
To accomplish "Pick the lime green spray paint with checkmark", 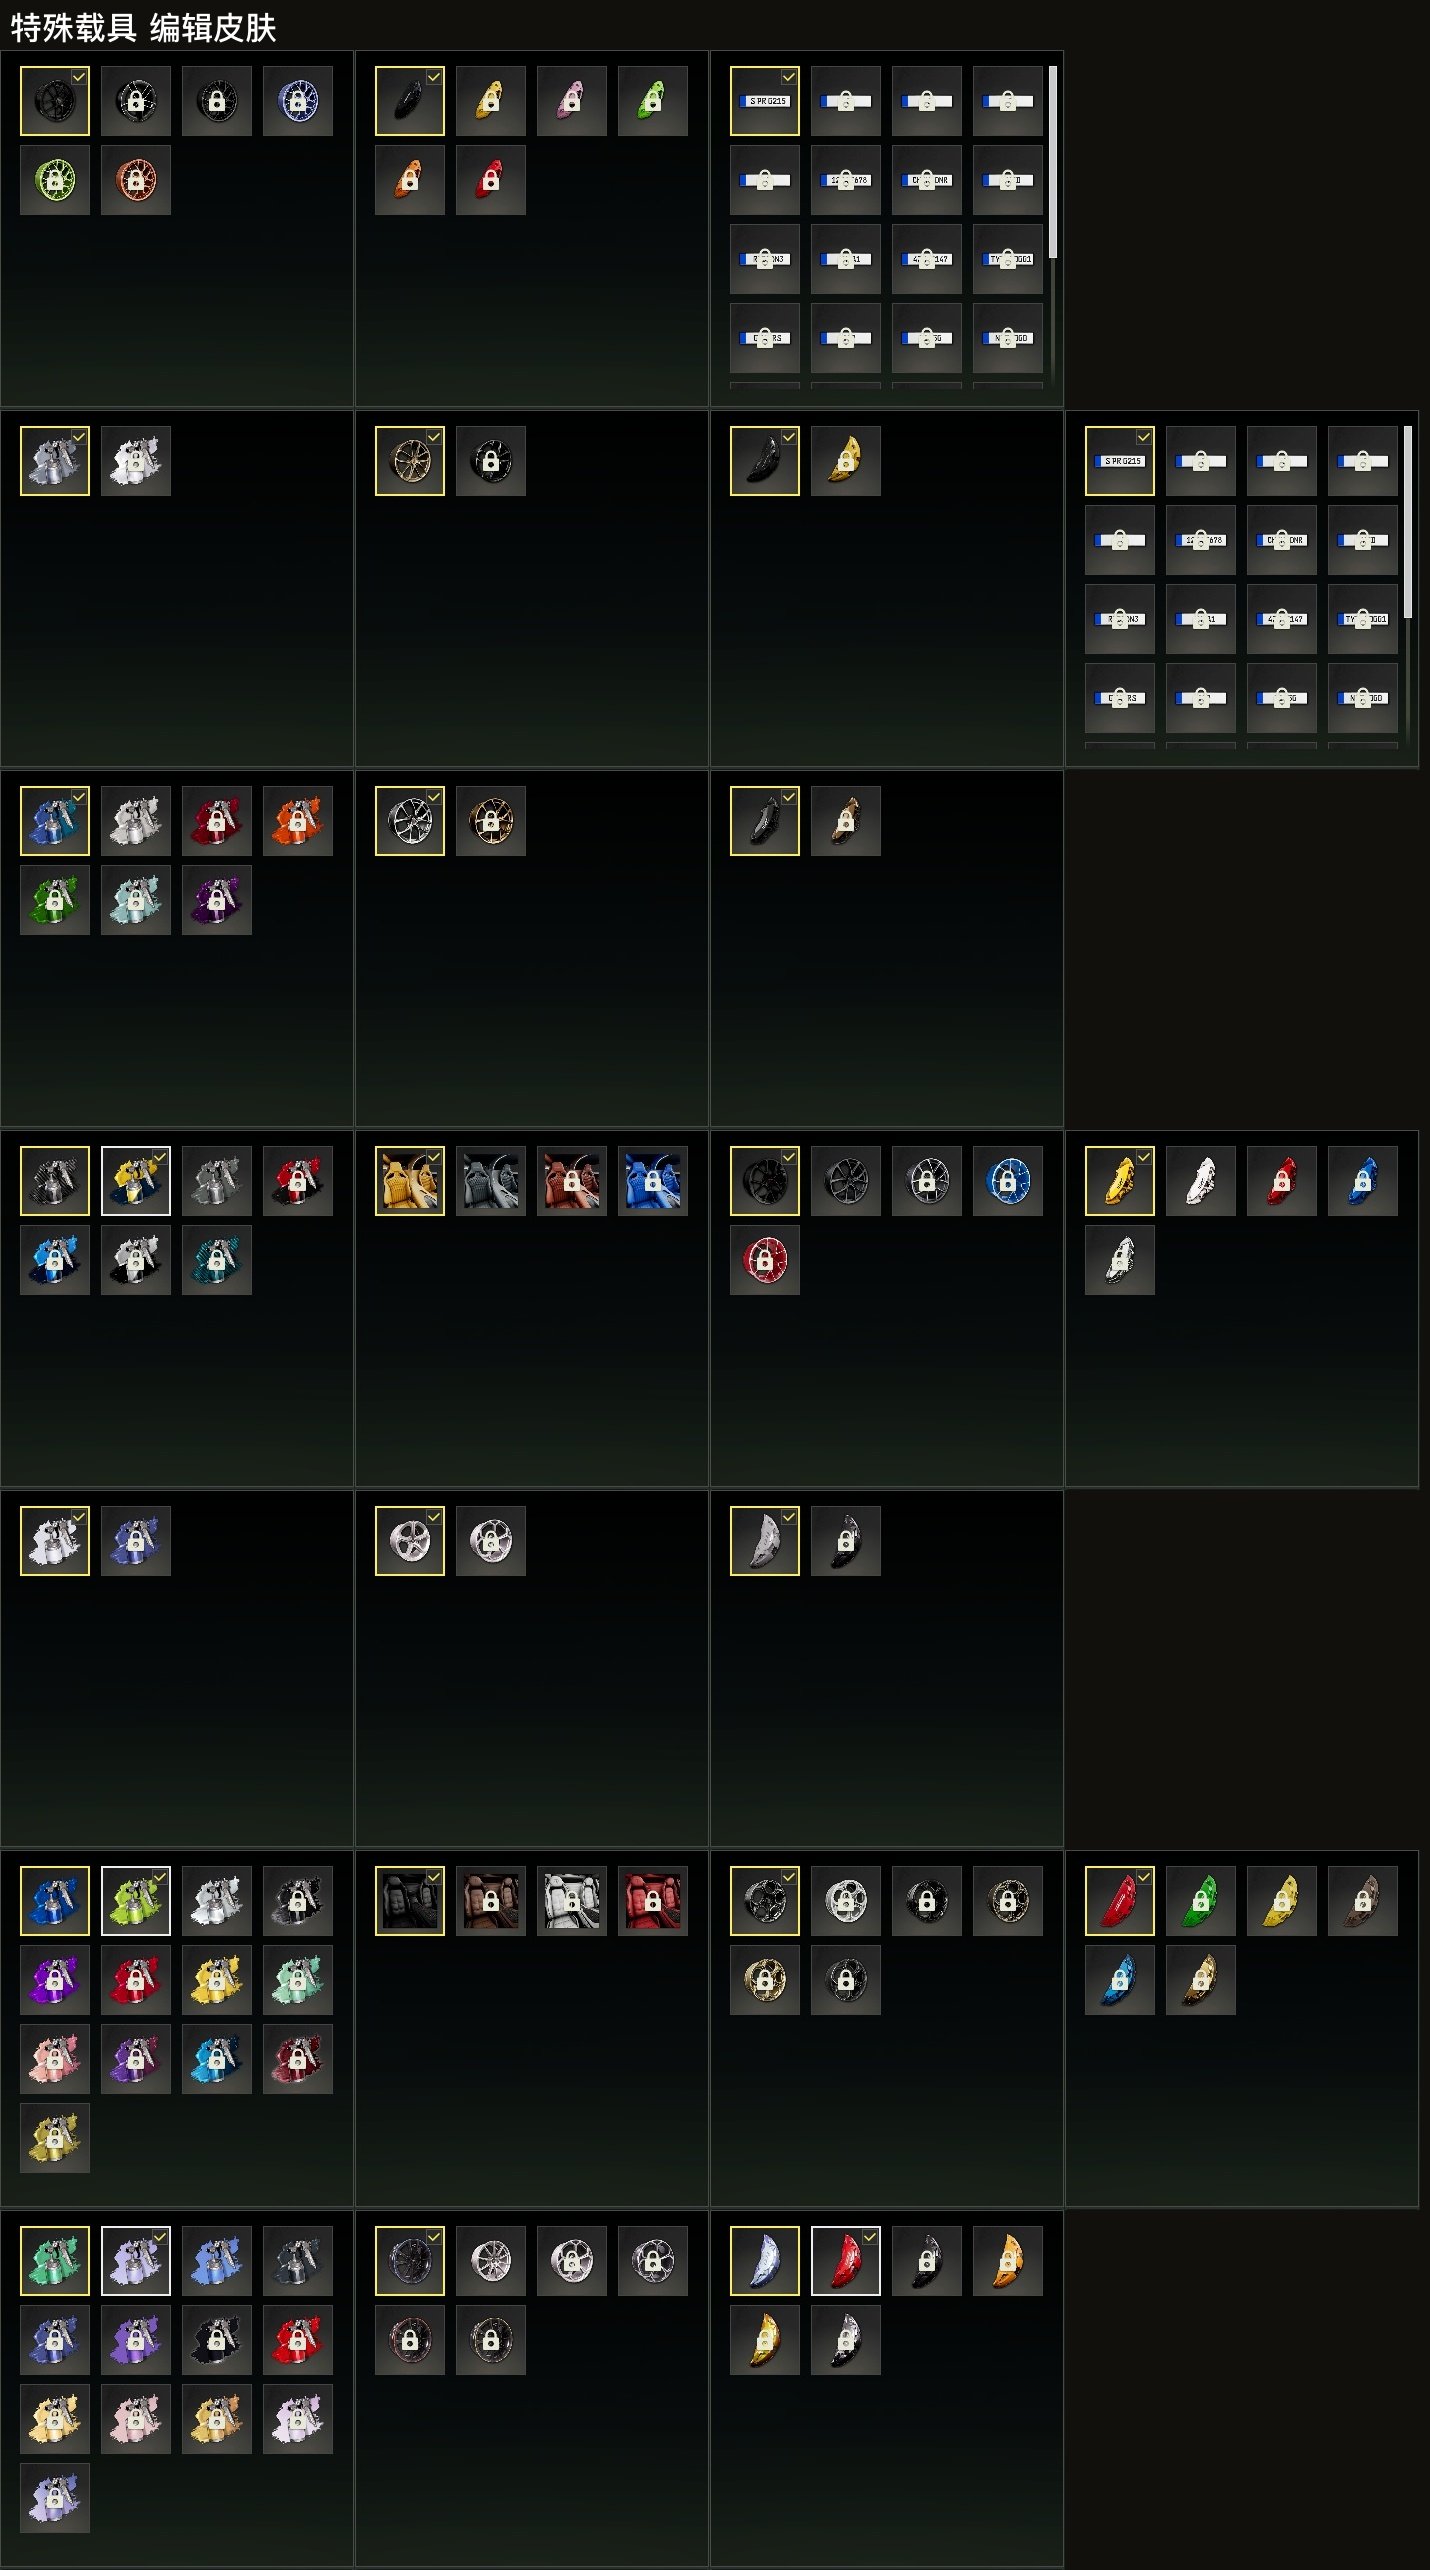I will tap(136, 1901).
